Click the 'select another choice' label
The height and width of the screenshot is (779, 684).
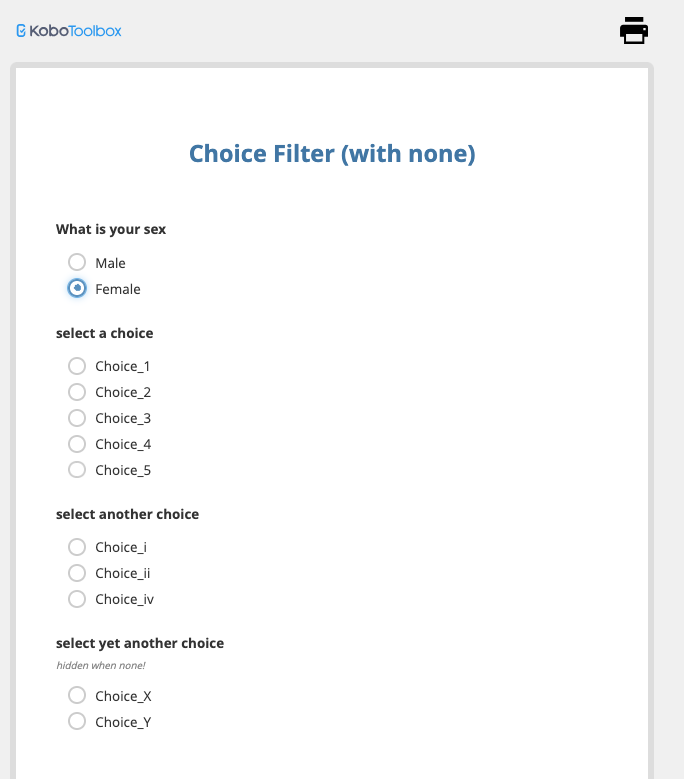[127, 514]
